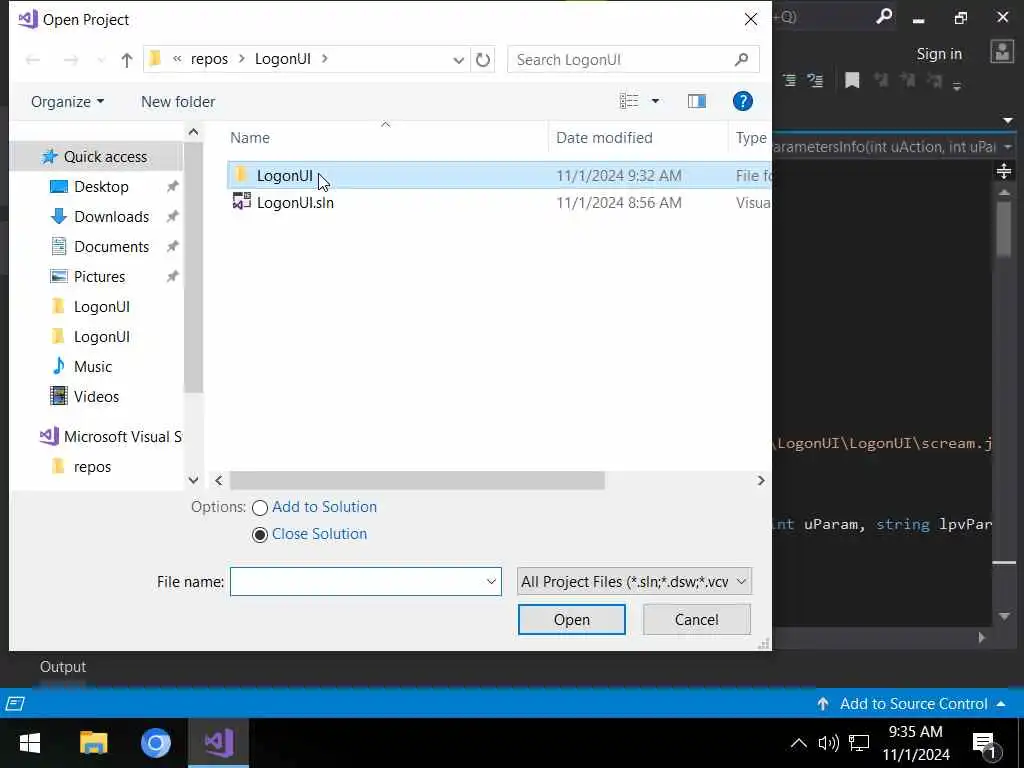Open Desktop in Quick access
The image size is (1024, 768).
(x=101, y=187)
